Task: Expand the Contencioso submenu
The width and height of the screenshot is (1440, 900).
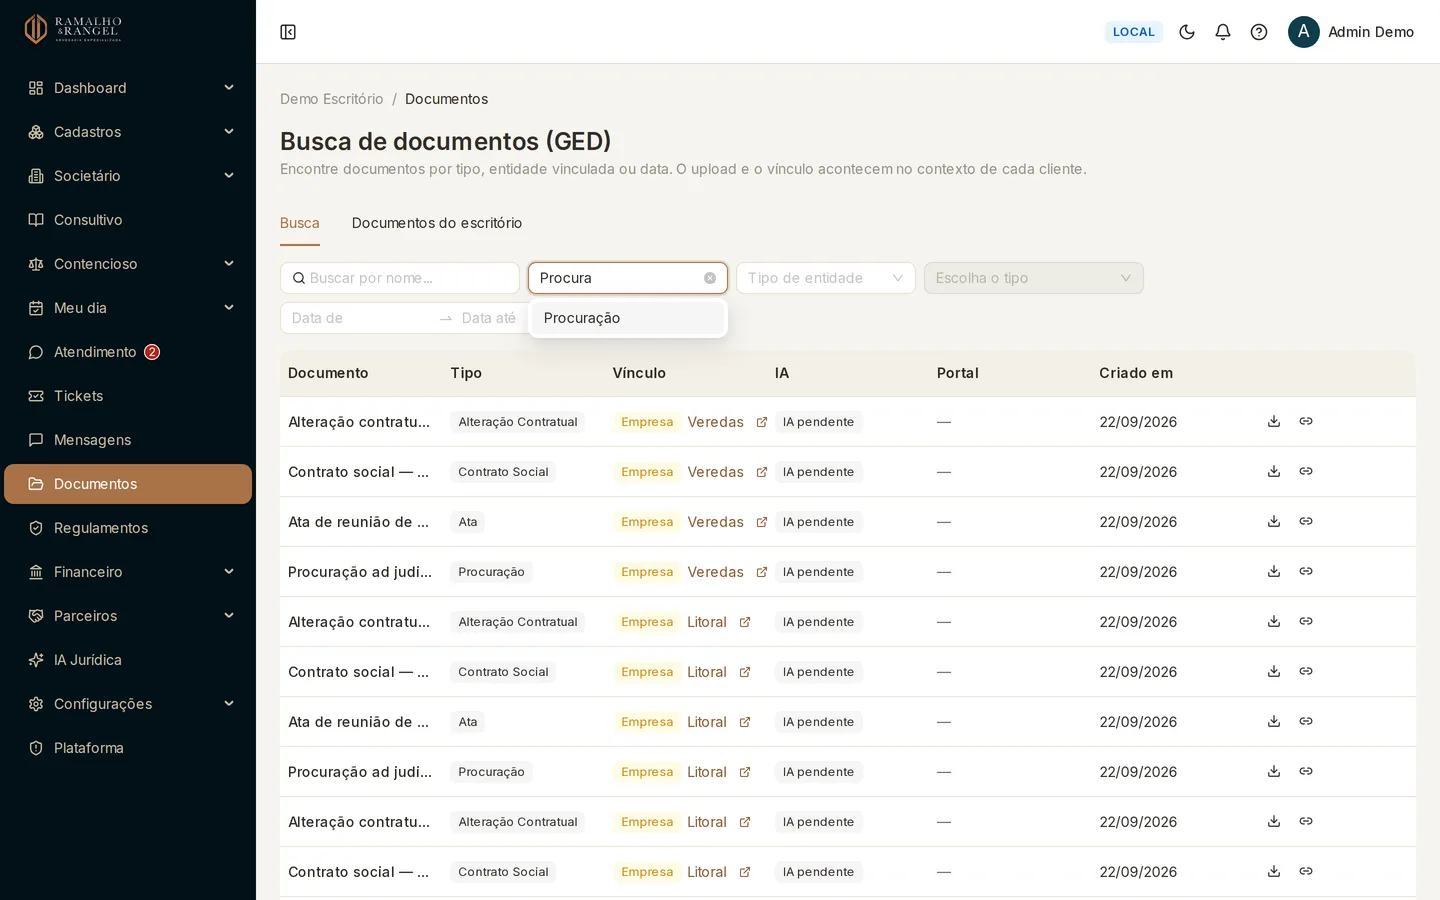Action: coord(229,264)
